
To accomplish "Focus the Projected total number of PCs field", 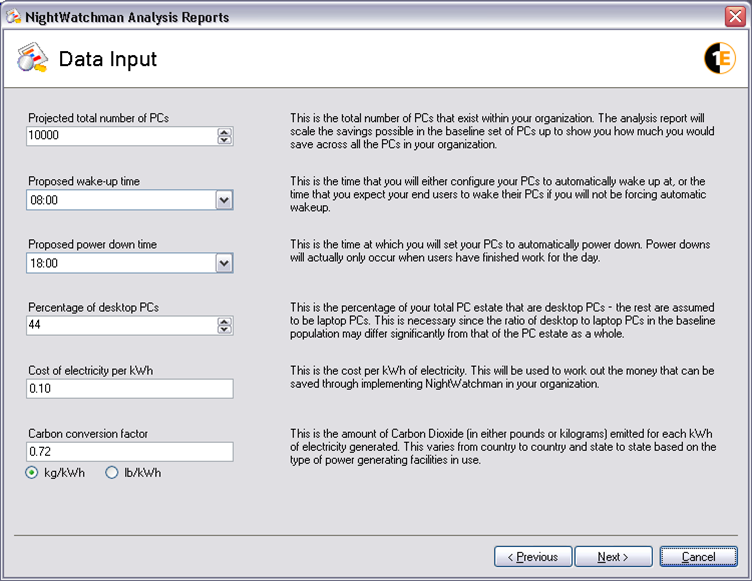I will [120, 136].
